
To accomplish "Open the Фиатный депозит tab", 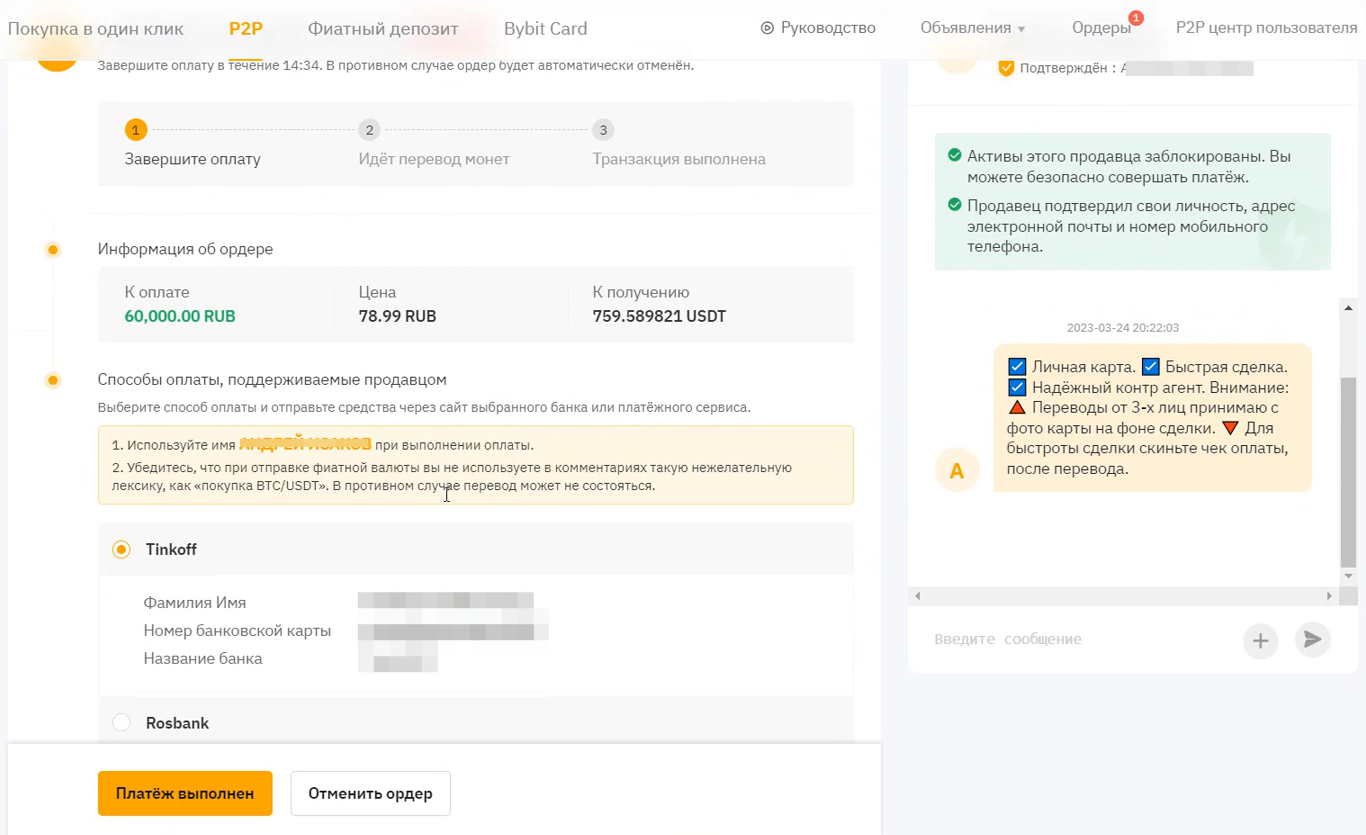I will pyautogui.click(x=383, y=28).
